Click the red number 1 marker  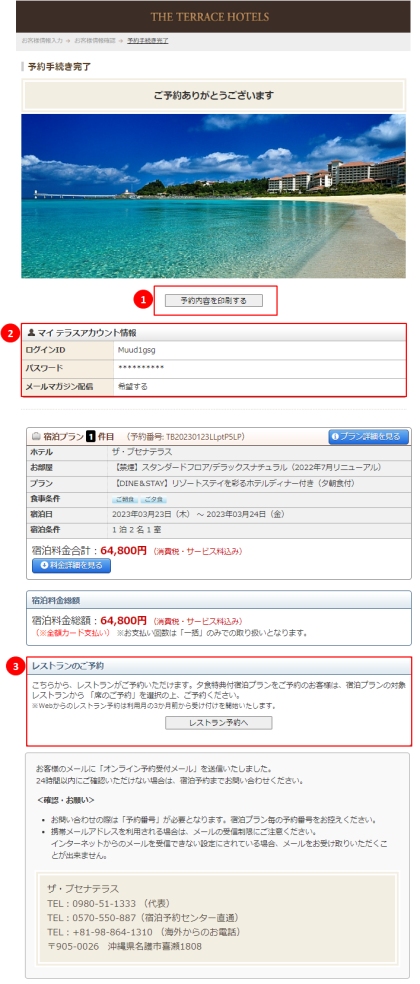143,301
